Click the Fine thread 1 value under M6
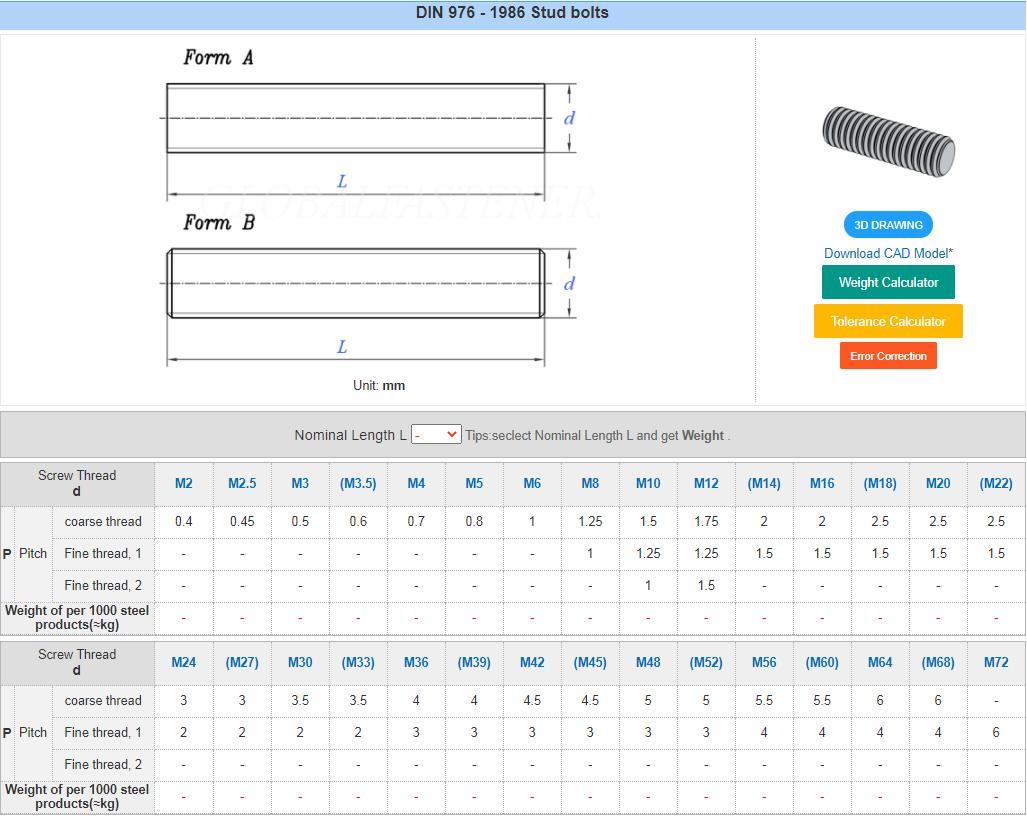 pos(532,553)
